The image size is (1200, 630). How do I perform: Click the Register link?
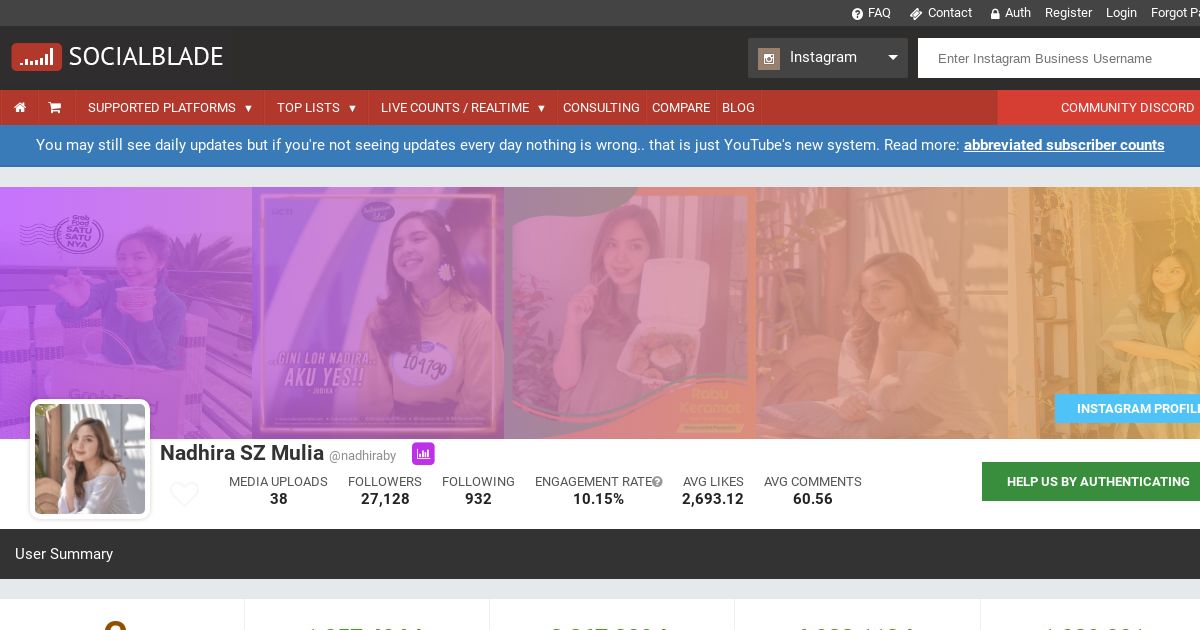[1068, 13]
